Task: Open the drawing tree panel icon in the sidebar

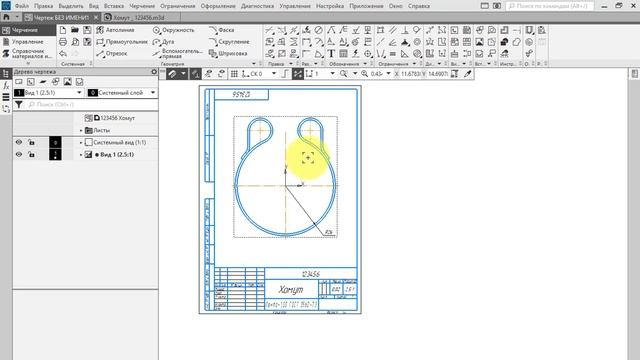Action: [x=6, y=74]
